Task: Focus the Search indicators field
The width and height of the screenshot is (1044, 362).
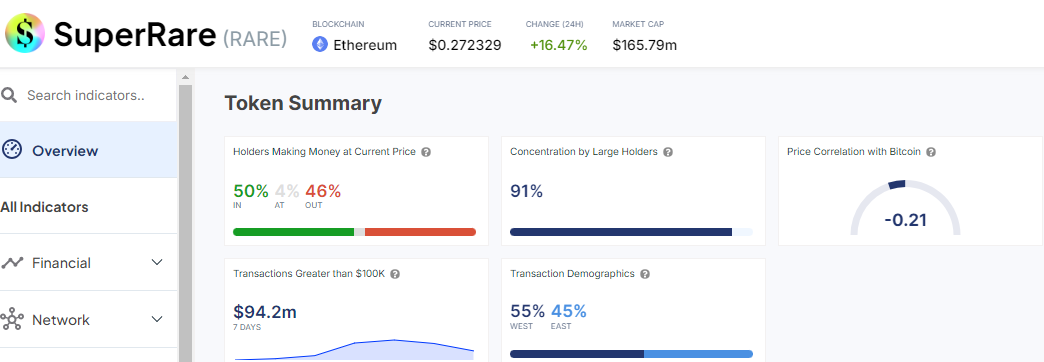Action: pyautogui.click(x=89, y=95)
